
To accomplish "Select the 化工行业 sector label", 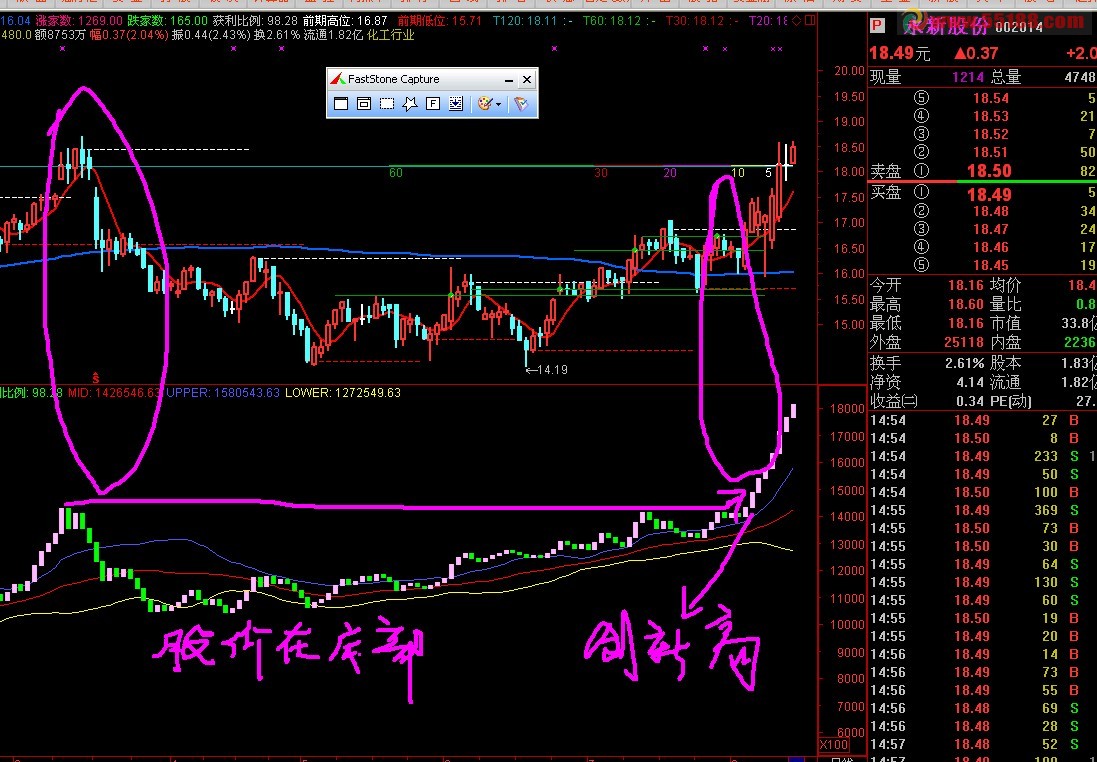I will 390,34.
